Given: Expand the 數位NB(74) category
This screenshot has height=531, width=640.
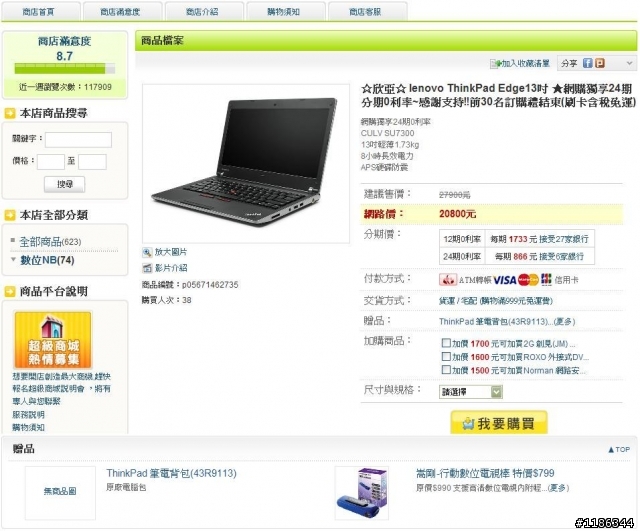Looking at the screenshot, I should coord(47,260).
